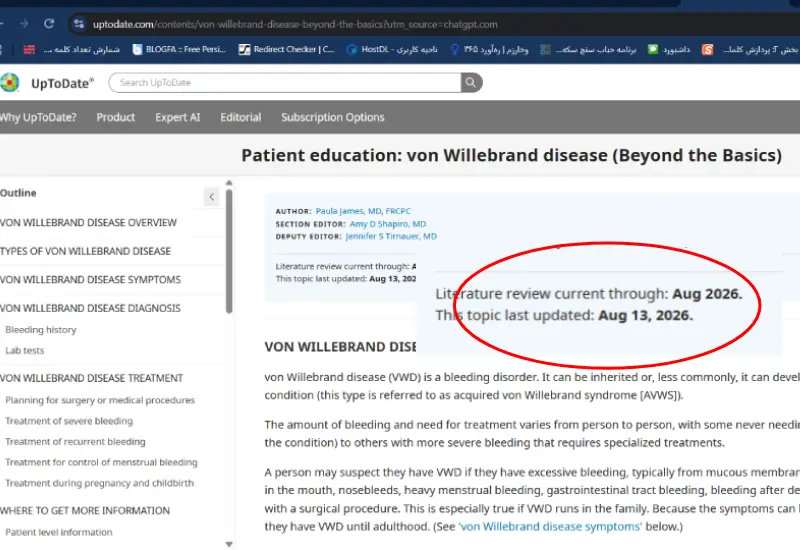Image resolution: width=800 pixels, height=550 pixels.
Task: Click the outline scrollbar thumb
Action: [x=229, y=251]
